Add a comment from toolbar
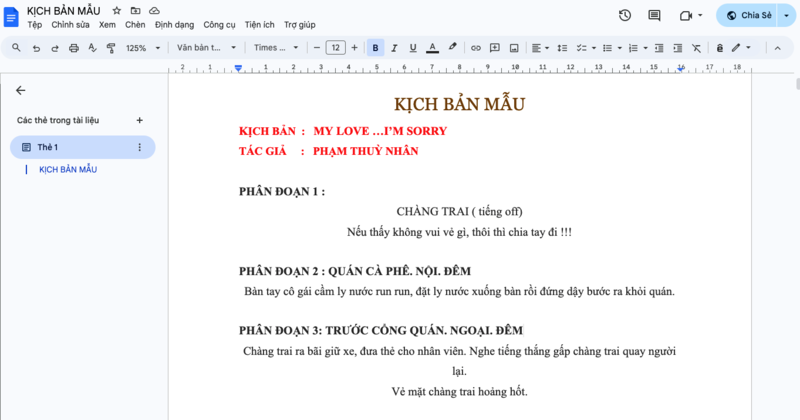Screen dimensions: 800x420 pos(494,48)
